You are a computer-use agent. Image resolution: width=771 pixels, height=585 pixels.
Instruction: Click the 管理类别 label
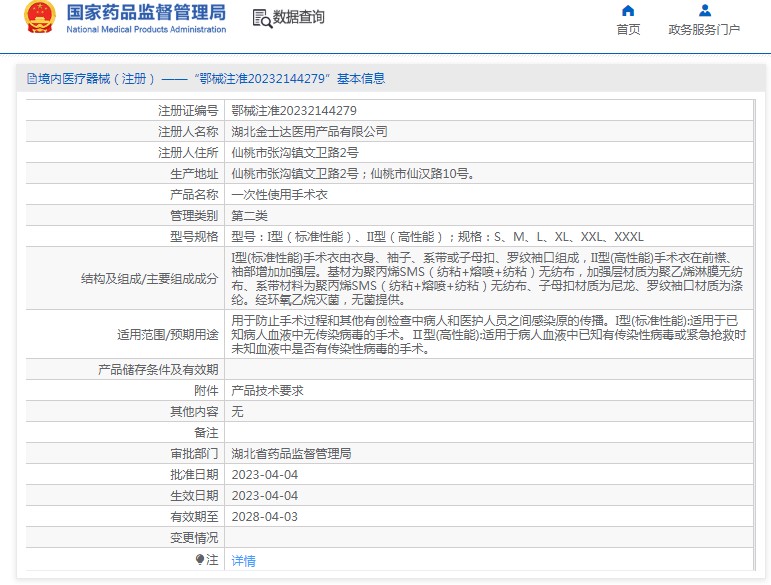click(194, 216)
